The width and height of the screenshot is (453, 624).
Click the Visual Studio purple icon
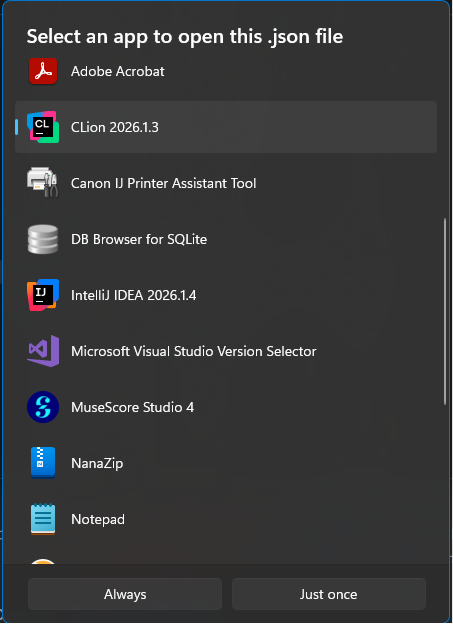point(43,351)
